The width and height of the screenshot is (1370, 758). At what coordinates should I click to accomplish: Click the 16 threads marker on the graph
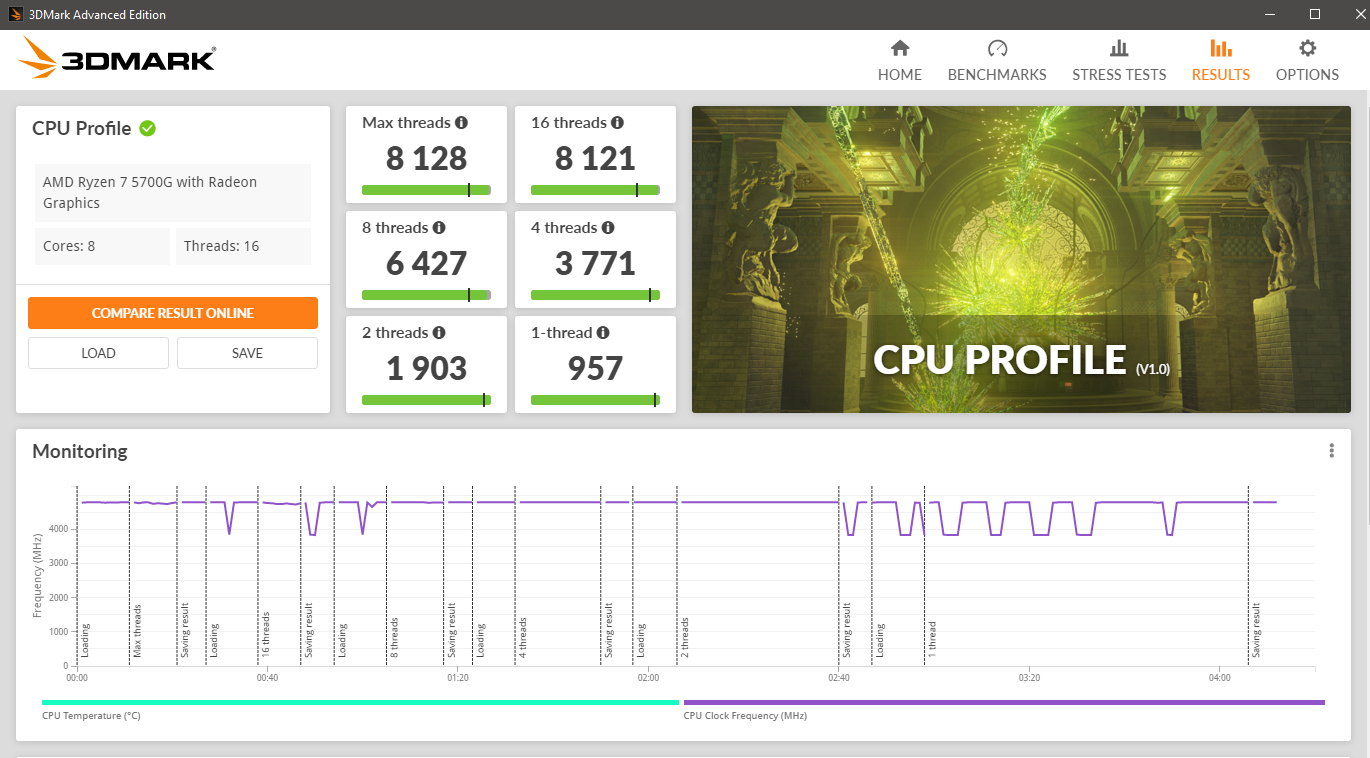pos(266,634)
